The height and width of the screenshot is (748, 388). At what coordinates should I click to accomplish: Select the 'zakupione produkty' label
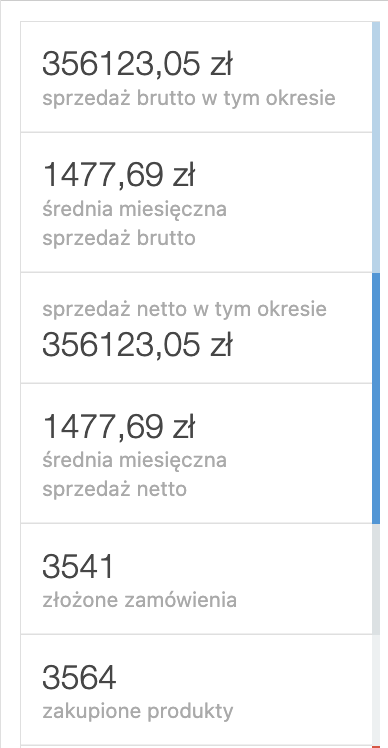point(138,711)
